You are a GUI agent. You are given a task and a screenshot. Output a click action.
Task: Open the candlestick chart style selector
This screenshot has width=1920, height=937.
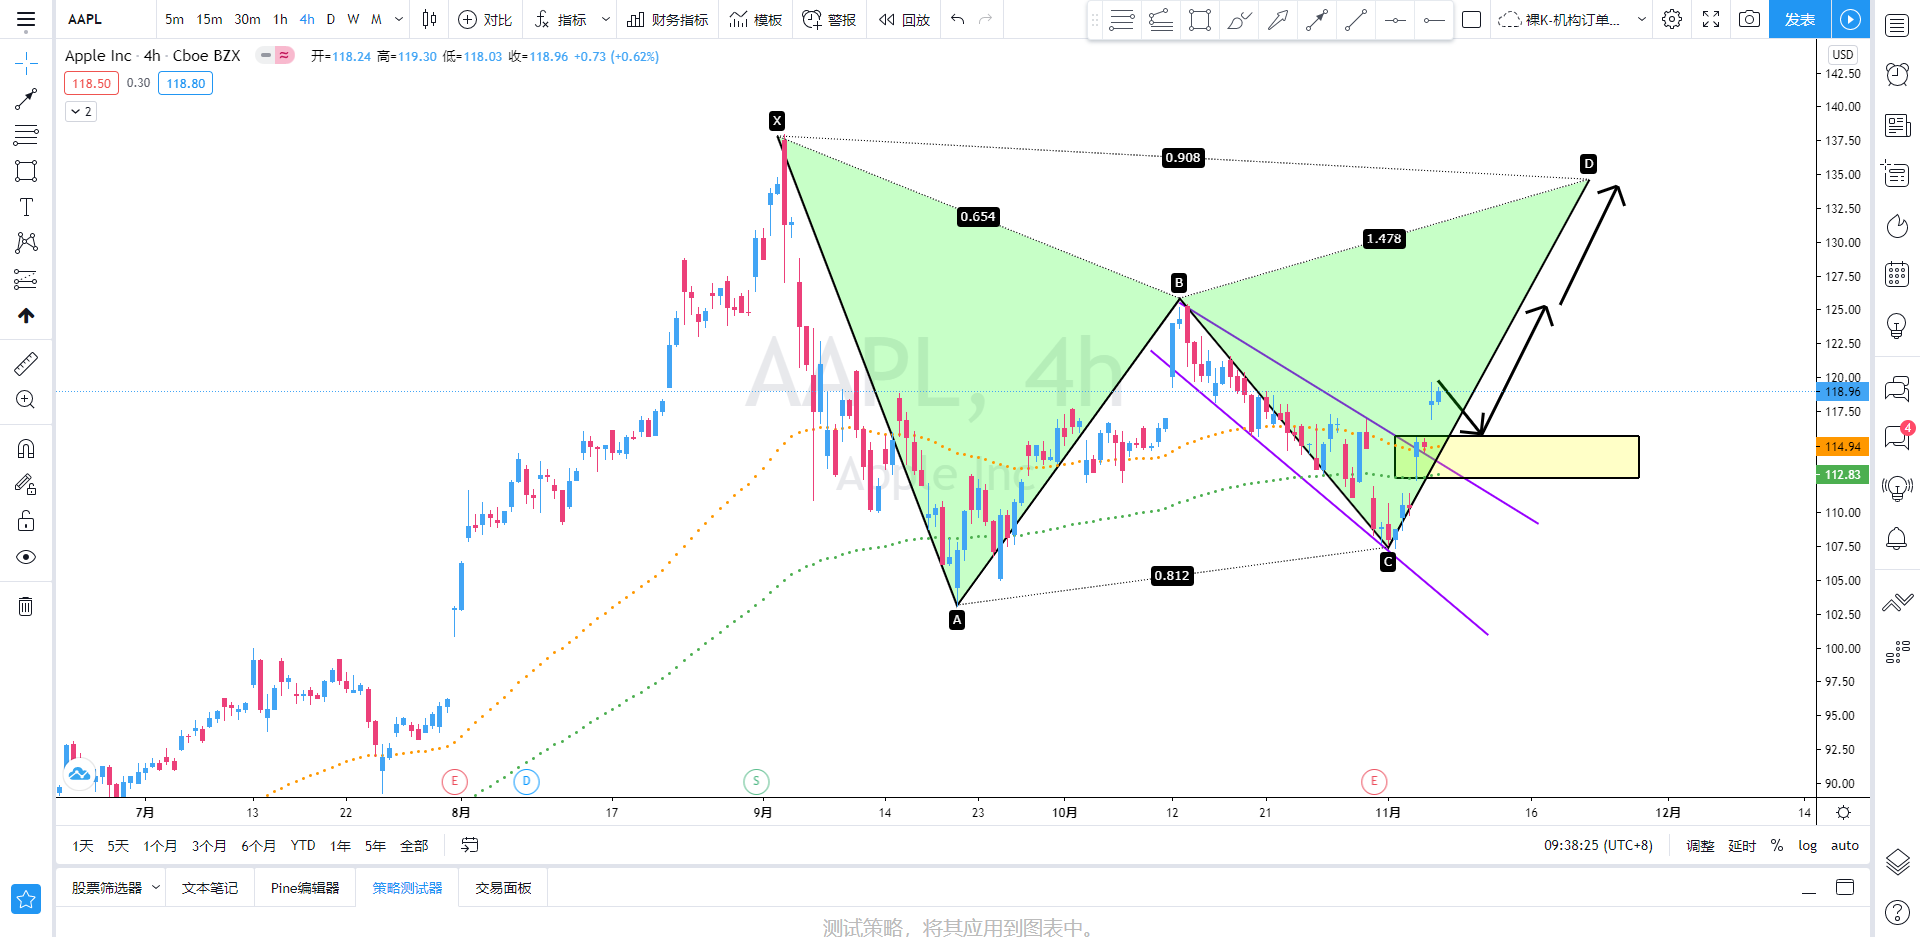pos(429,19)
